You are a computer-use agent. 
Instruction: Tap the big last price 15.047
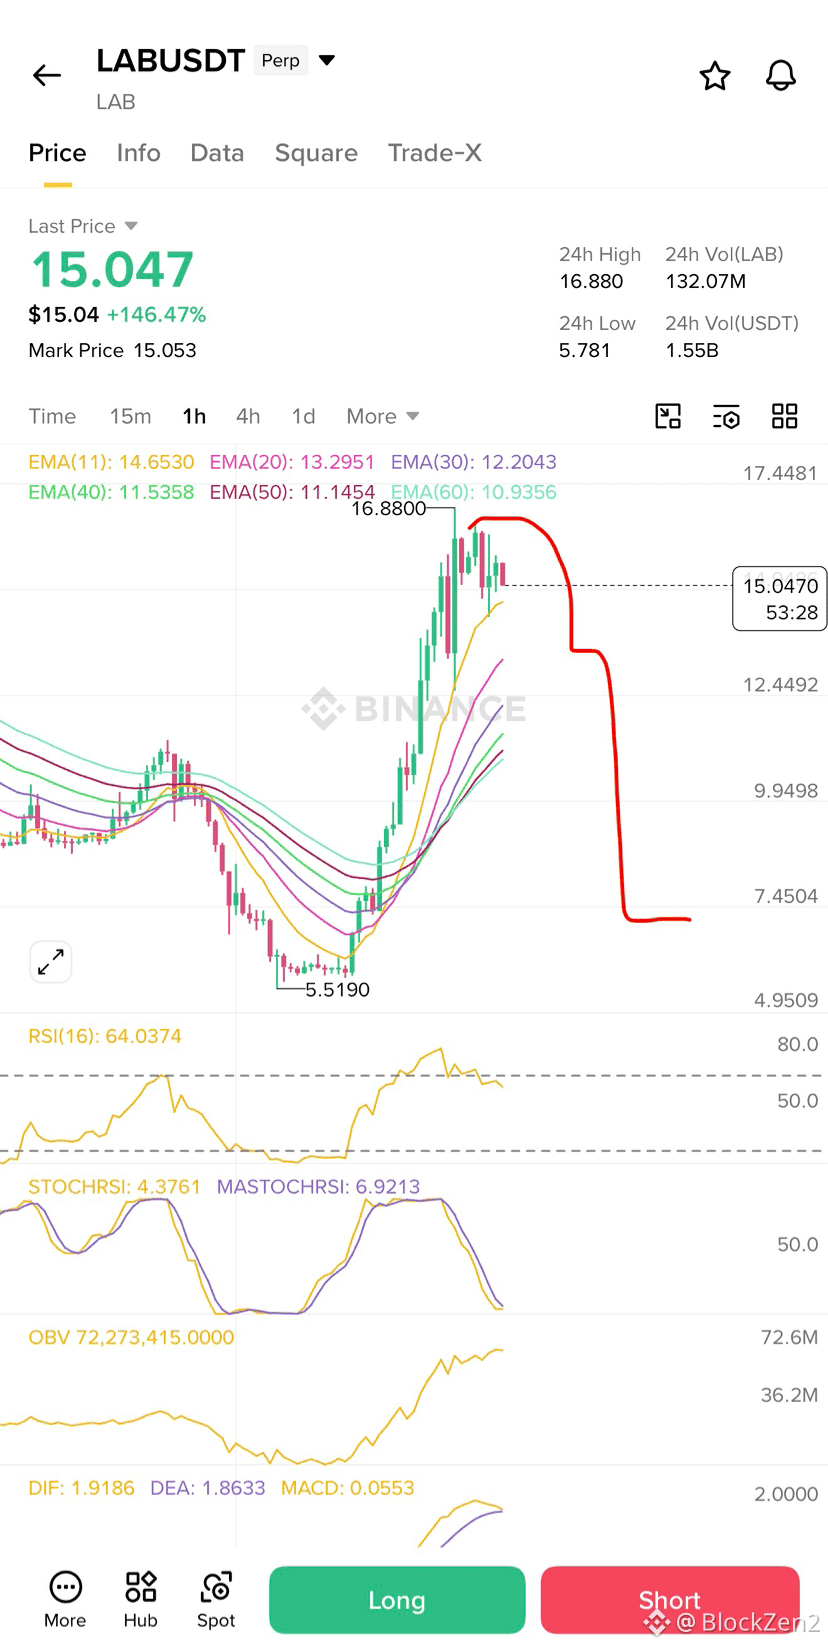112,270
